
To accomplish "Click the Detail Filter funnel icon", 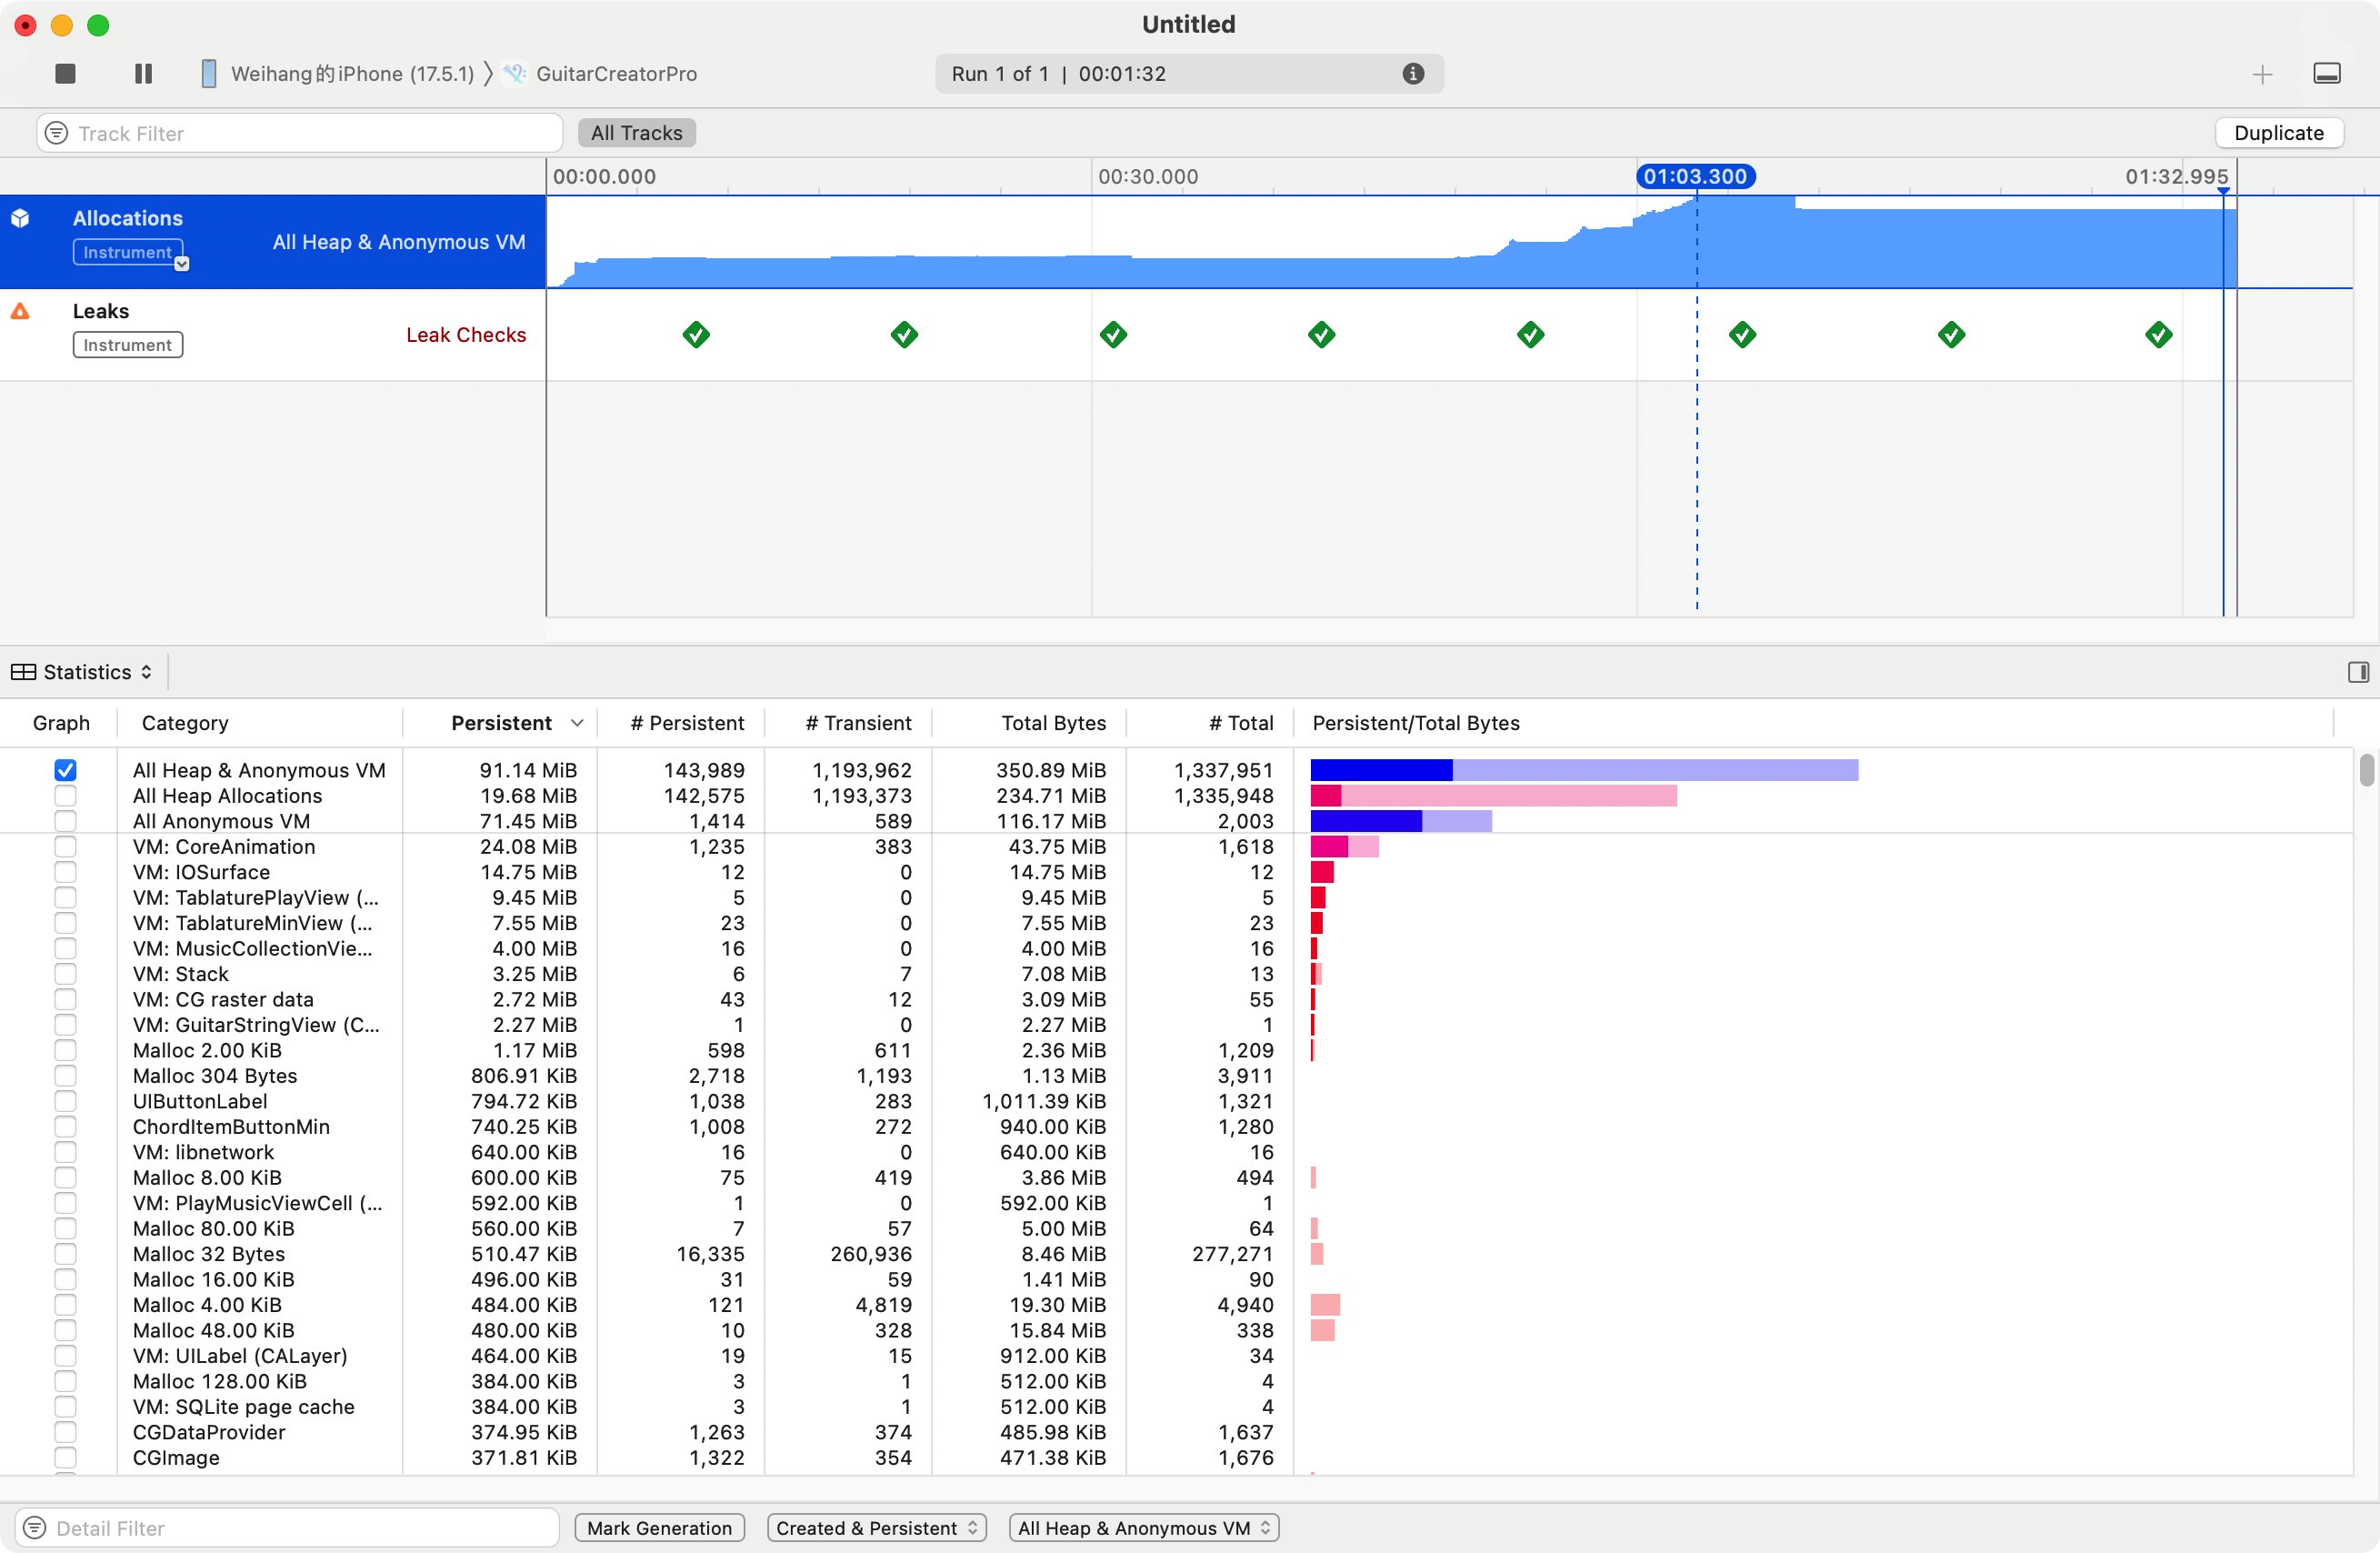I will click(35, 1527).
